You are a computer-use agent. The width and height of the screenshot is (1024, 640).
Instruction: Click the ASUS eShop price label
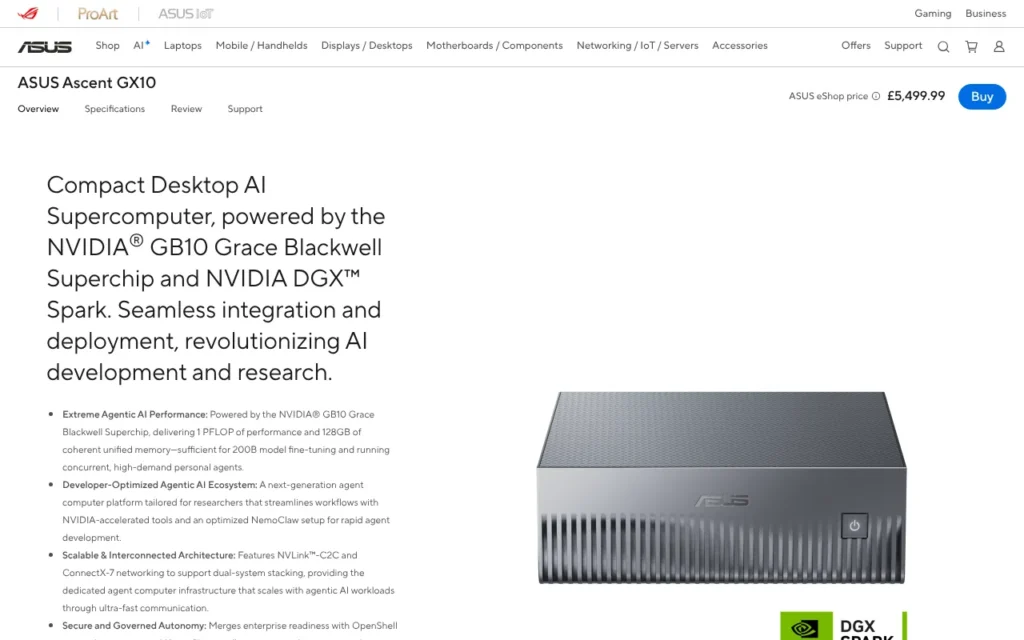828,96
